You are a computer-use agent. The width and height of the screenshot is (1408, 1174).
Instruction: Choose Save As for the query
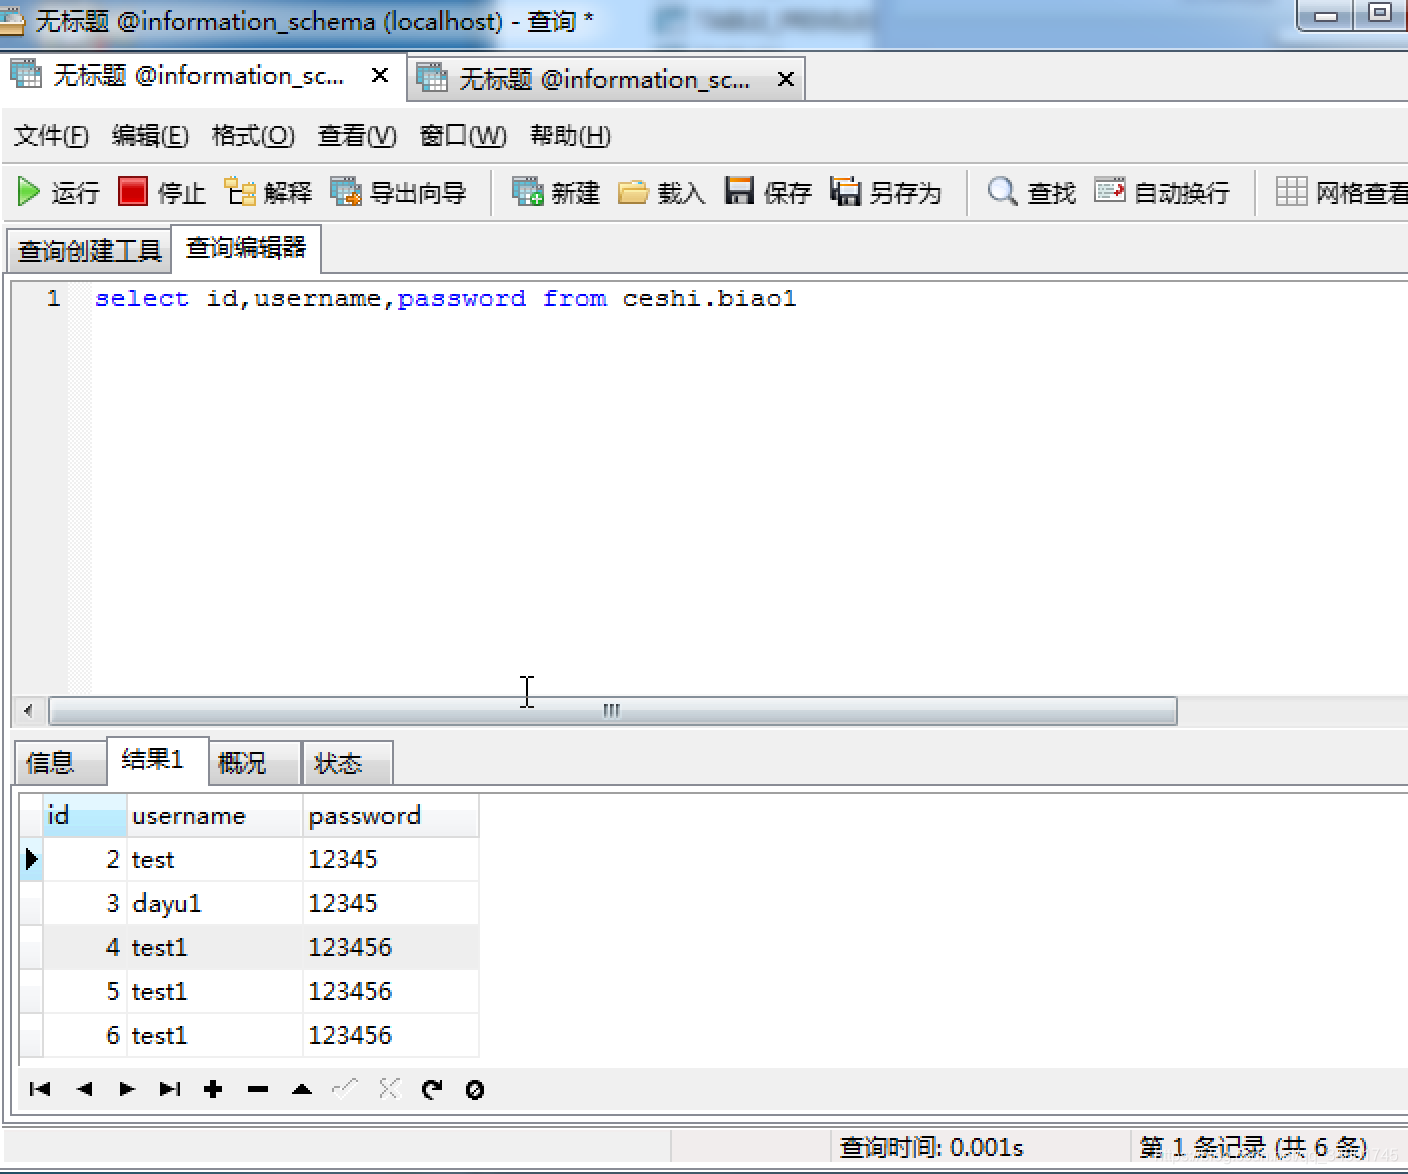[886, 192]
